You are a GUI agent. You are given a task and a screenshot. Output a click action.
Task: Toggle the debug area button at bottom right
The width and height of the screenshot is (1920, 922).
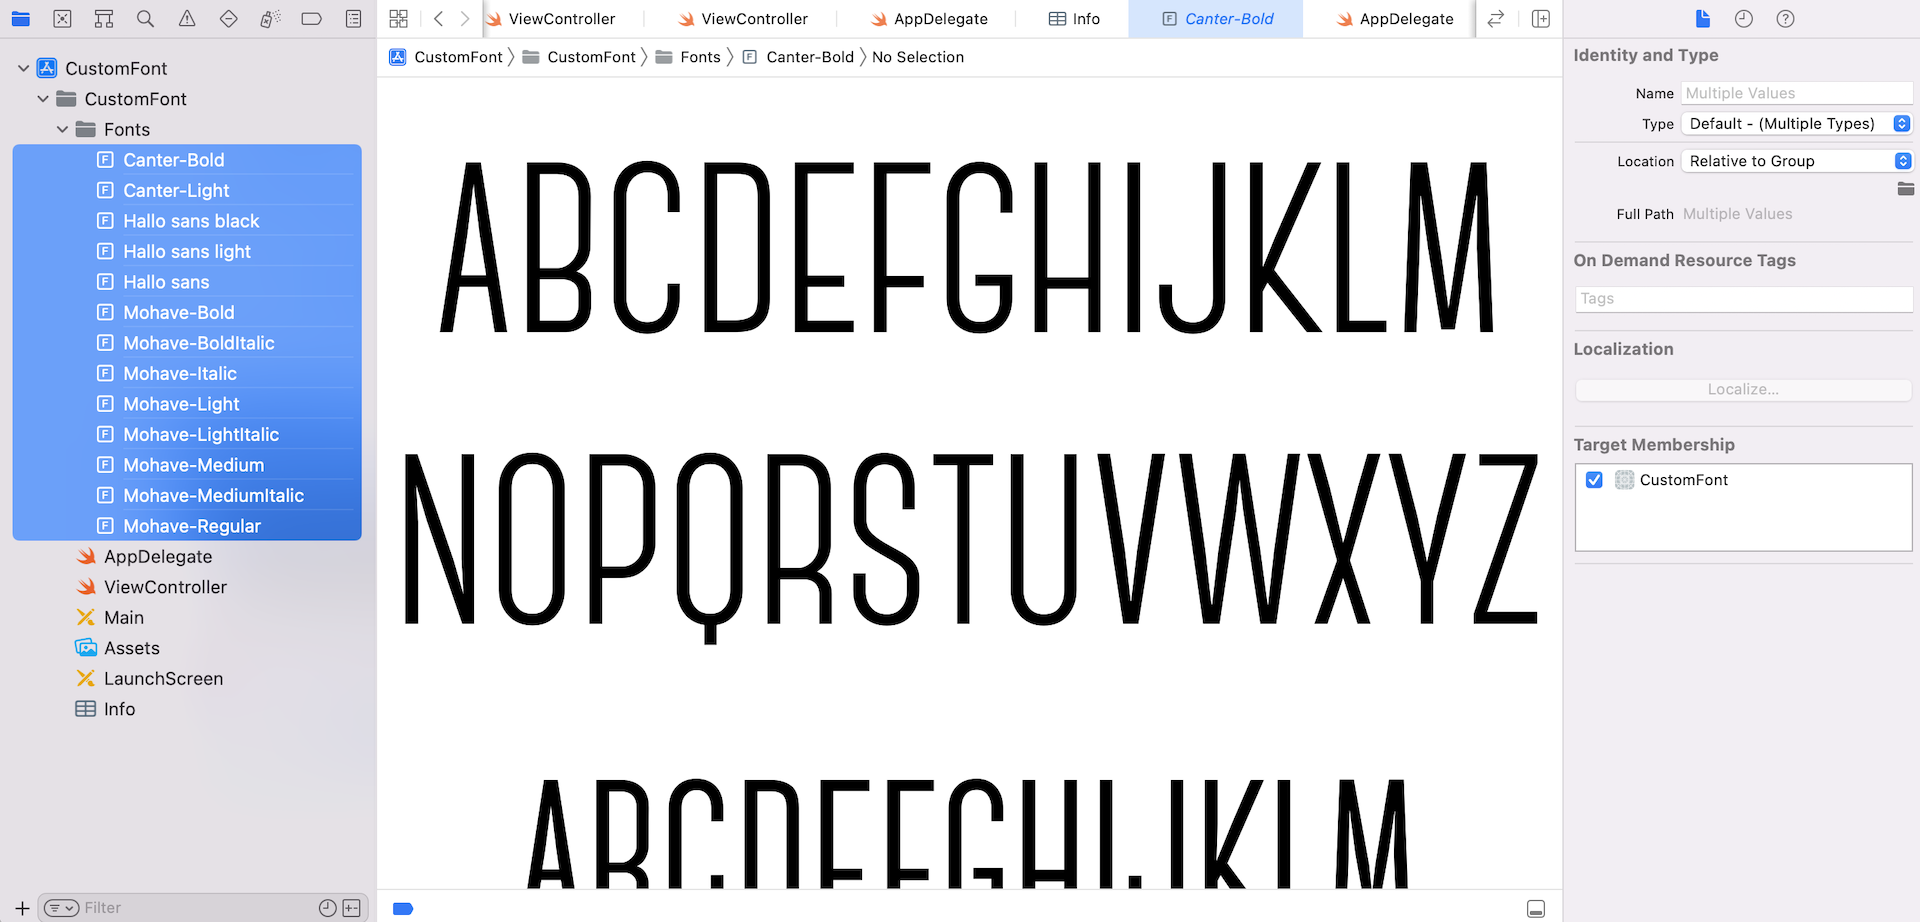(1536, 909)
